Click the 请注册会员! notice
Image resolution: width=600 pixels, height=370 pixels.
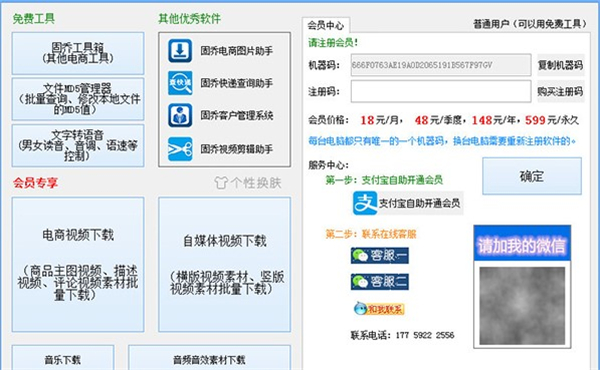pyautogui.click(x=333, y=42)
